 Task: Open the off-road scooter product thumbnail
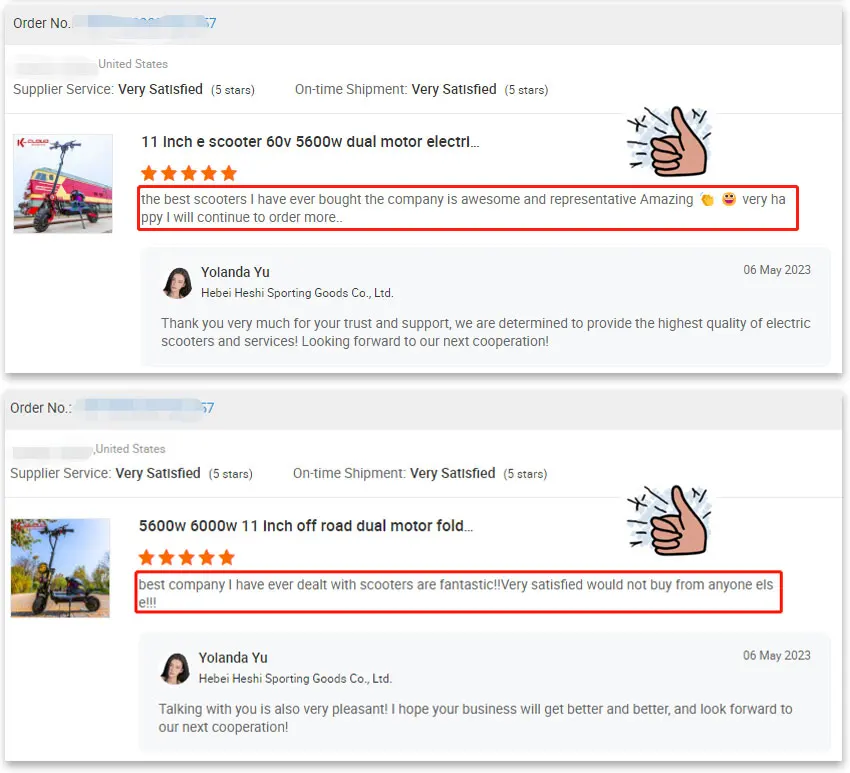coord(60,568)
